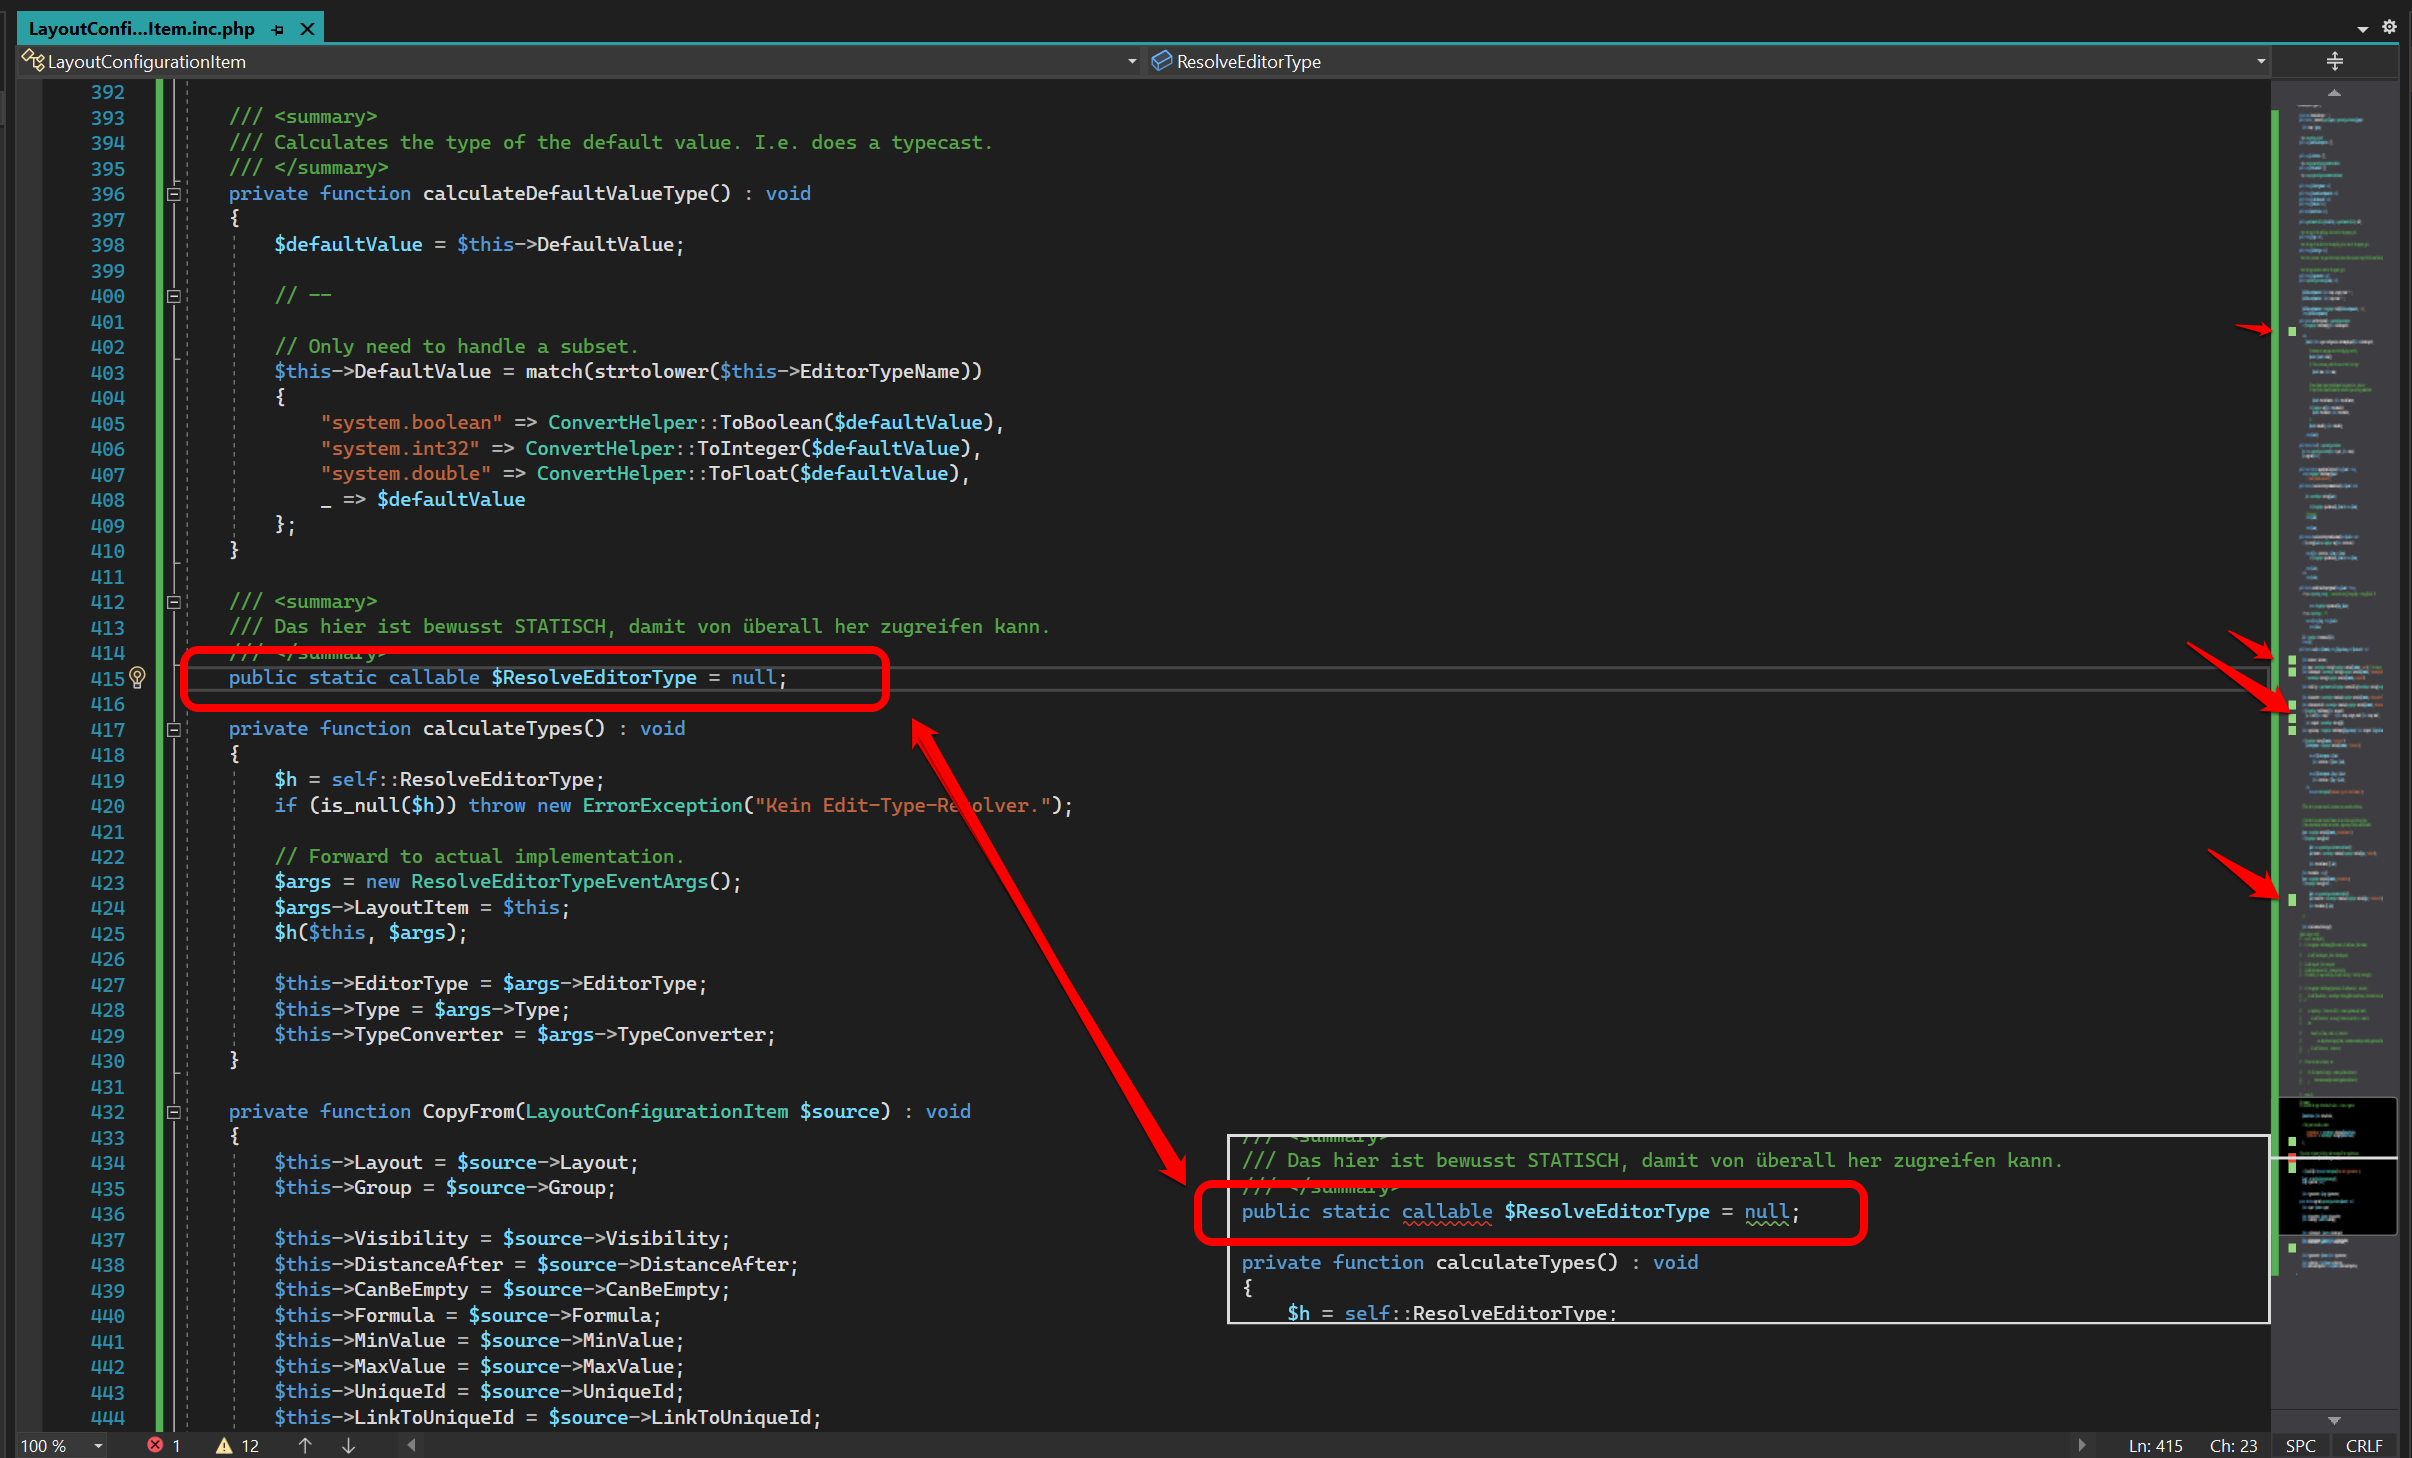Go to previous issue up arrow
This screenshot has height=1458, width=2412.
click(305, 1445)
